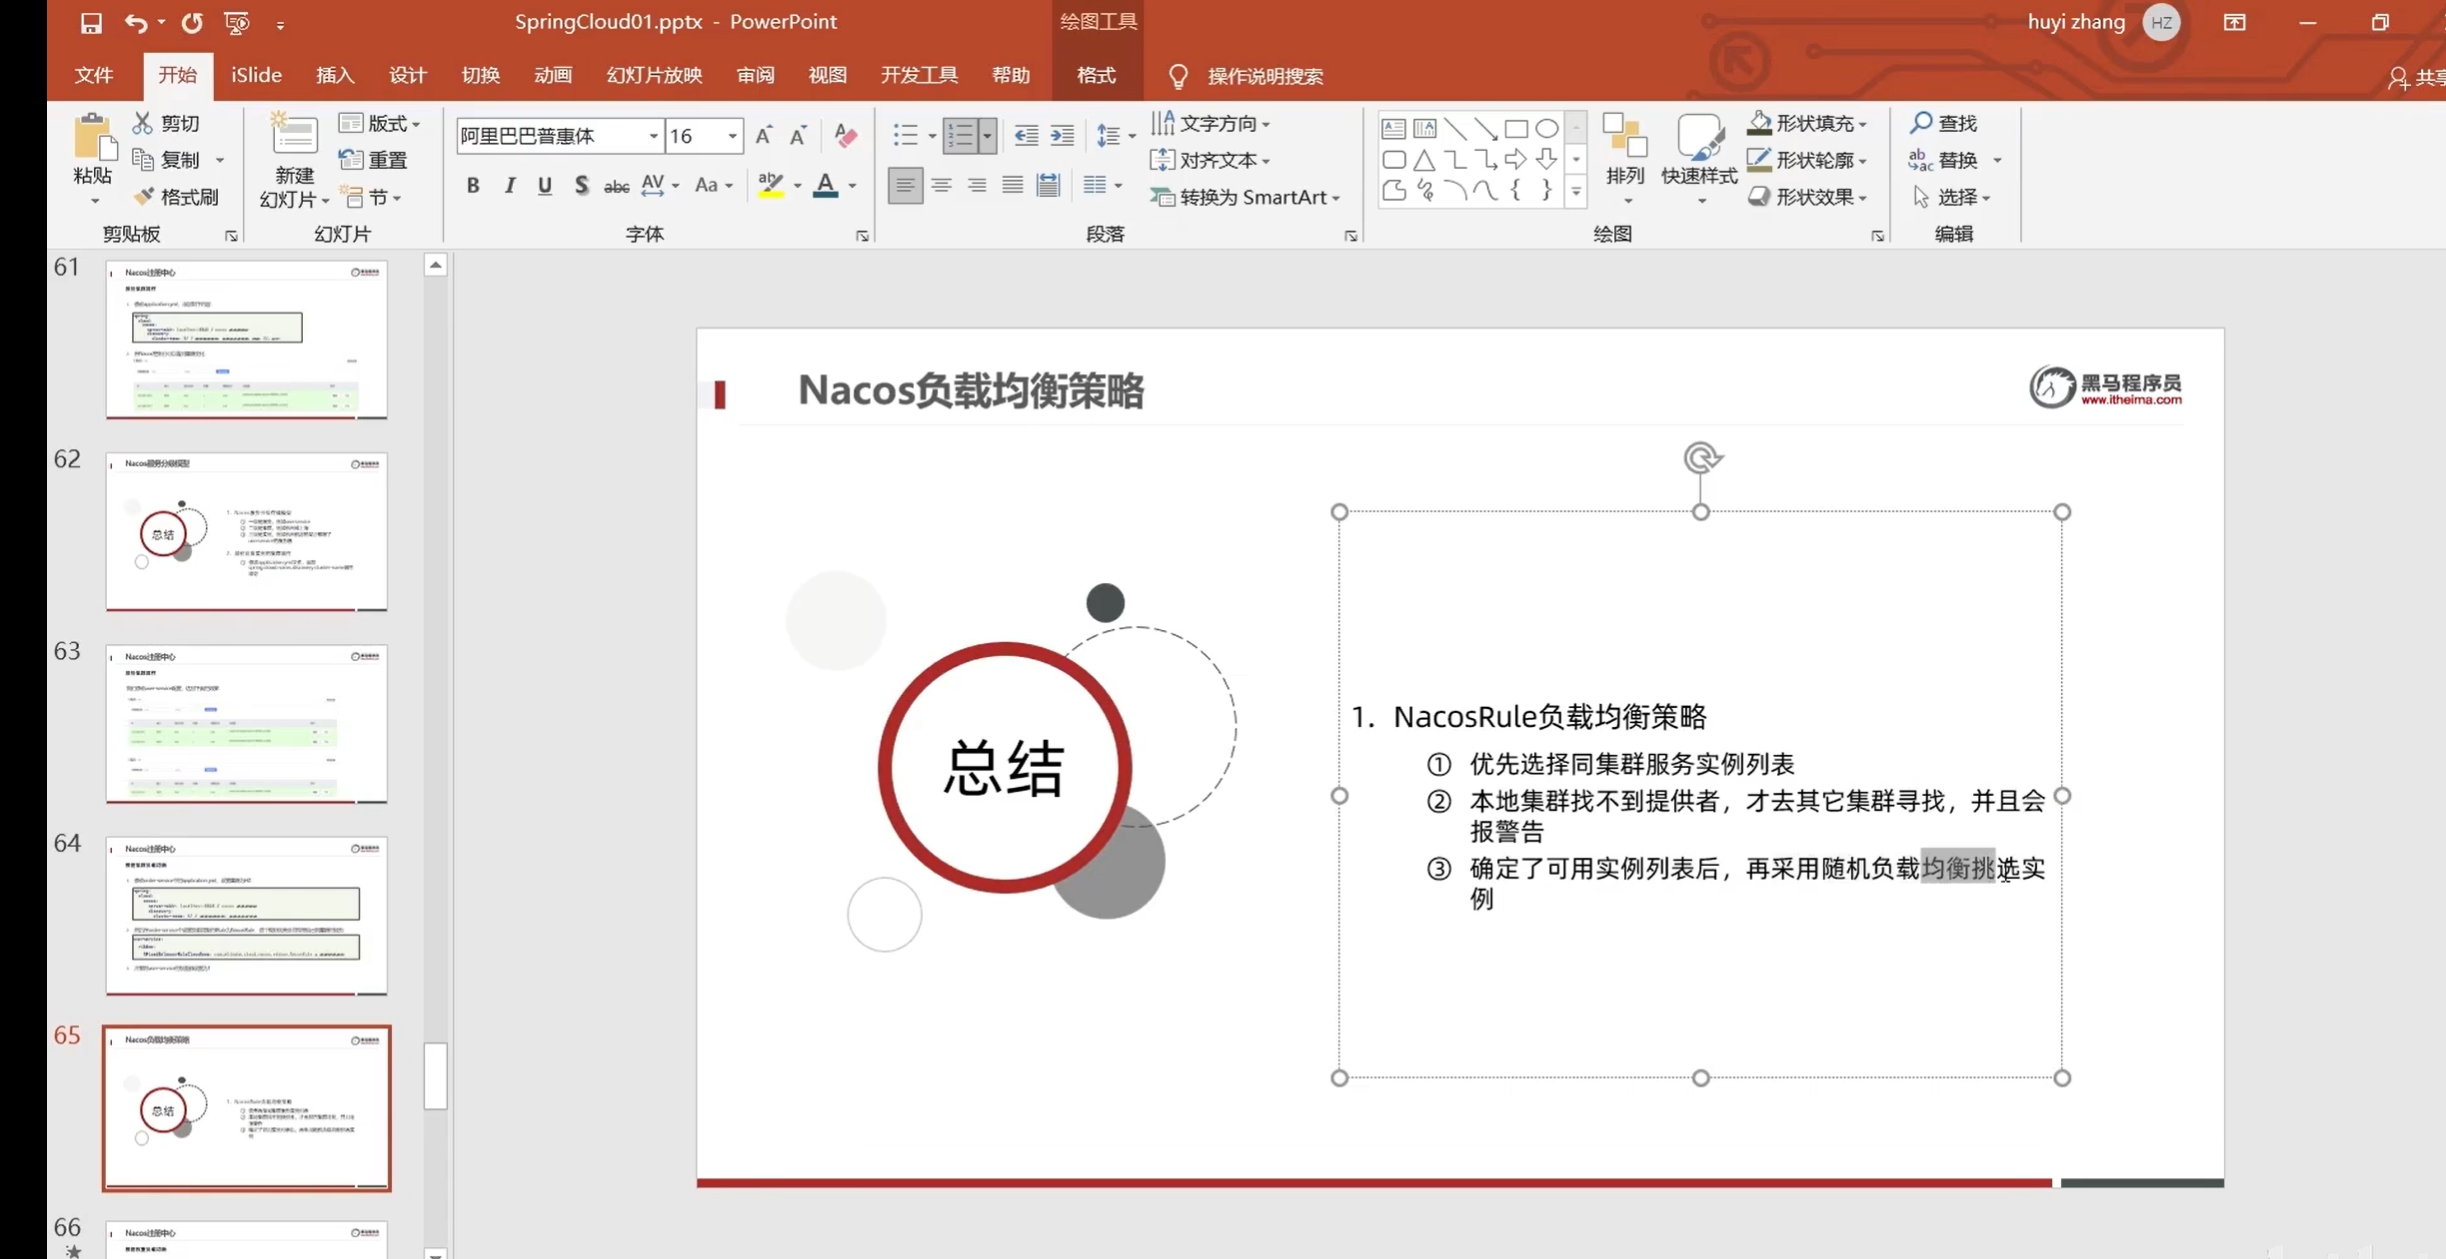This screenshot has height=1259, width=2446.
Task: Select slide 63 thumbnail
Action: point(246,723)
